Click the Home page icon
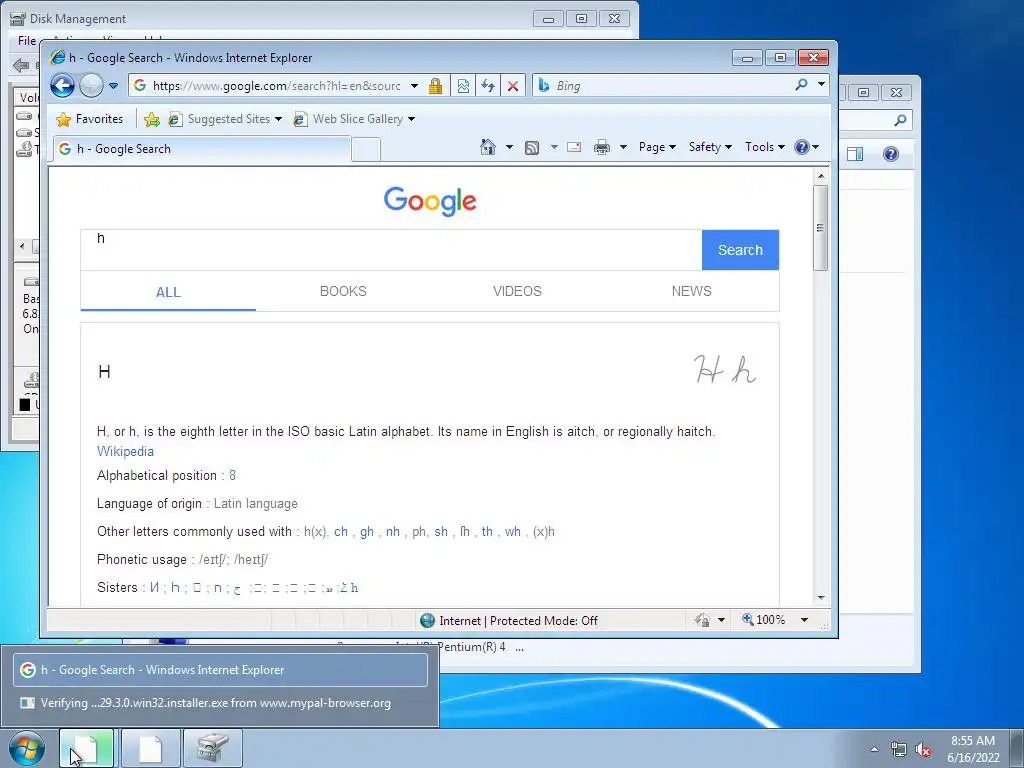1024x768 pixels. point(488,147)
